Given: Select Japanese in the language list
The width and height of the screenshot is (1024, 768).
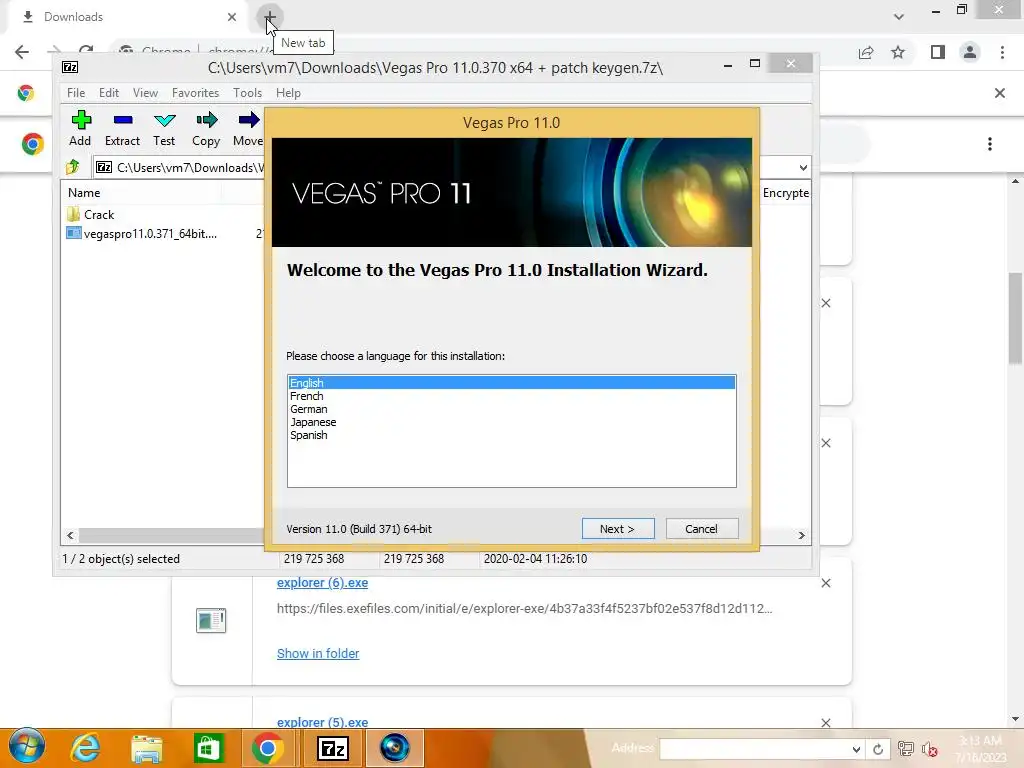Looking at the screenshot, I should pyautogui.click(x=511, y=422).
